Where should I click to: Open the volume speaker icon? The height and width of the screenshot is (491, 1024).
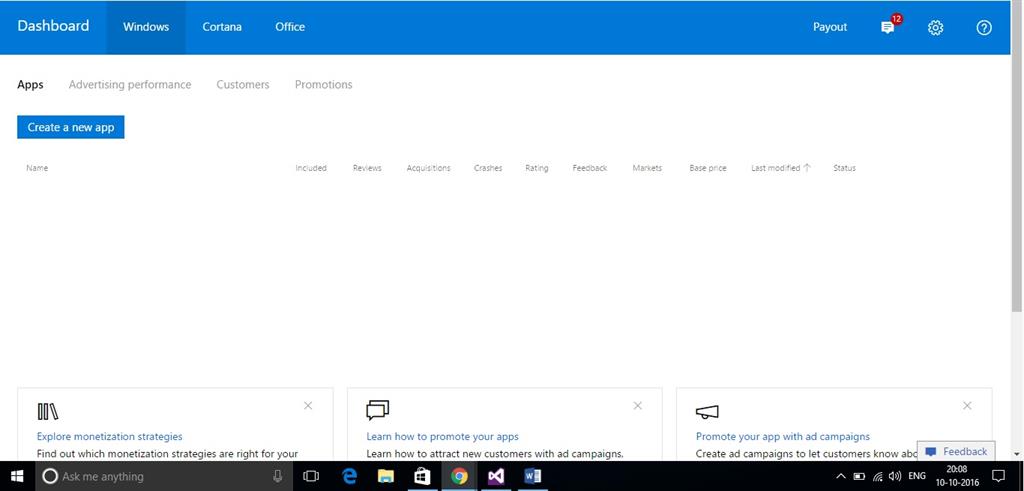point(895,476)
